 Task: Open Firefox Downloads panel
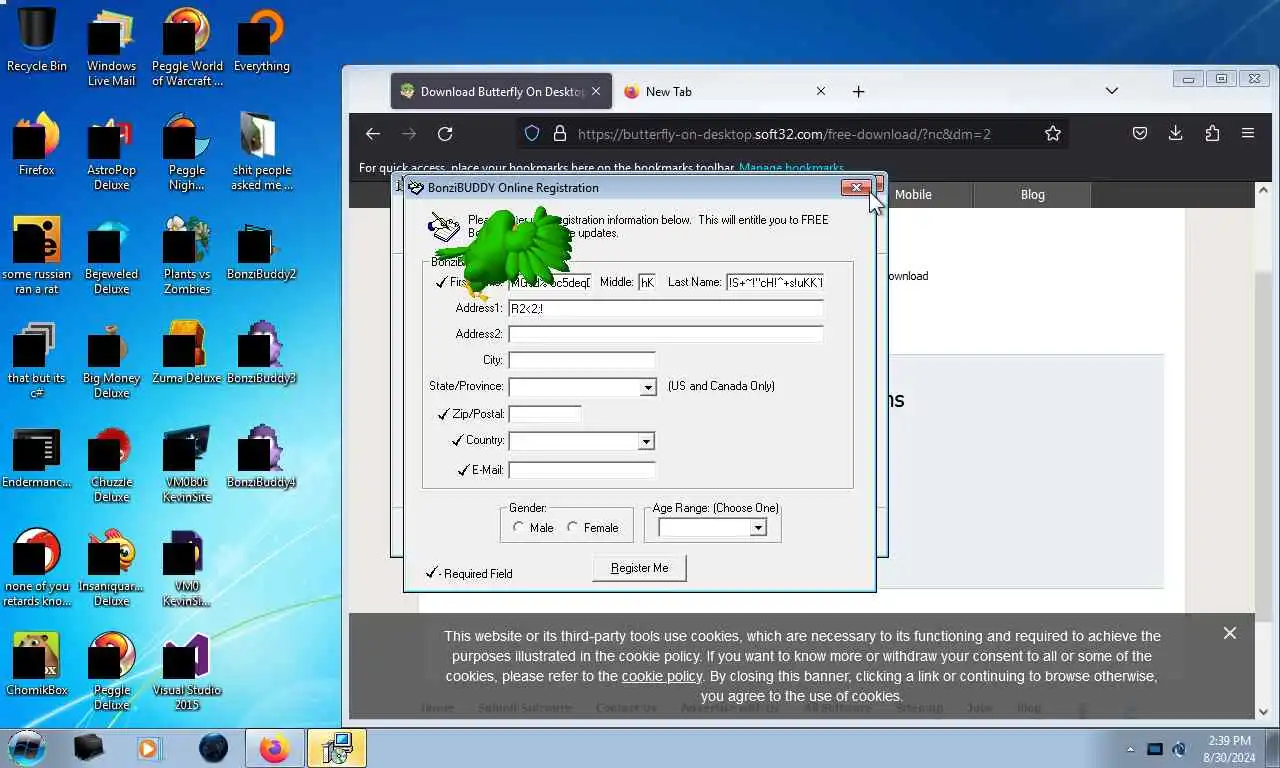[1176, 133]
